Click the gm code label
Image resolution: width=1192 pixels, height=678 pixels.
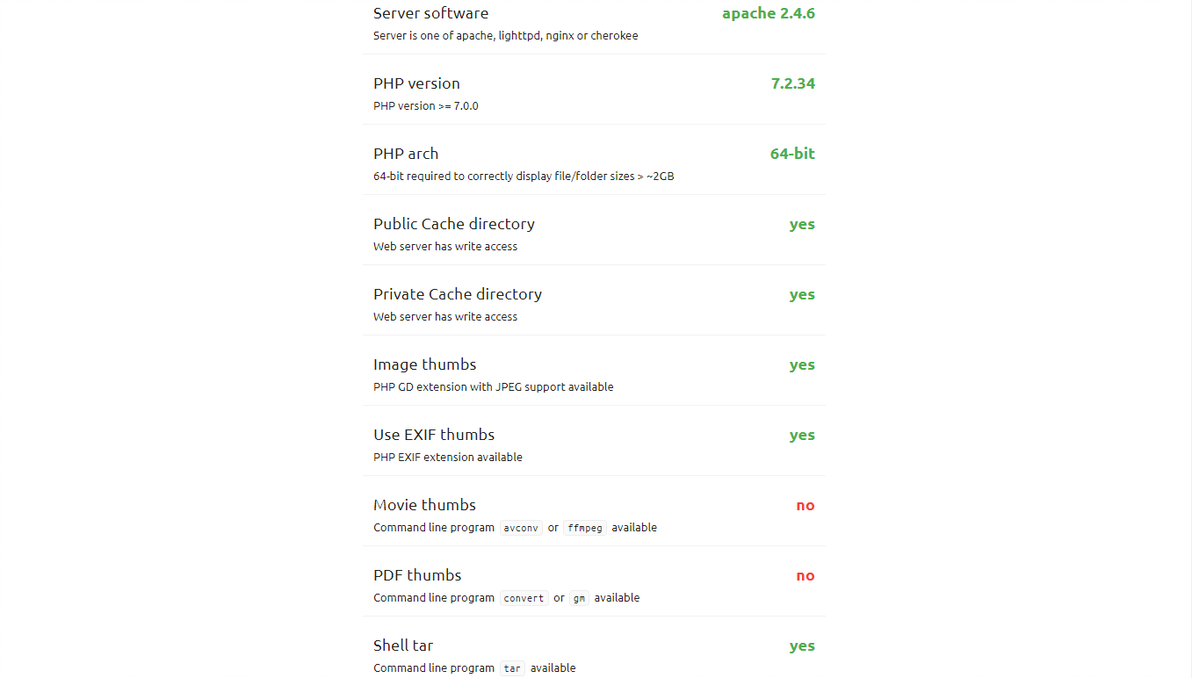(579, 598)
